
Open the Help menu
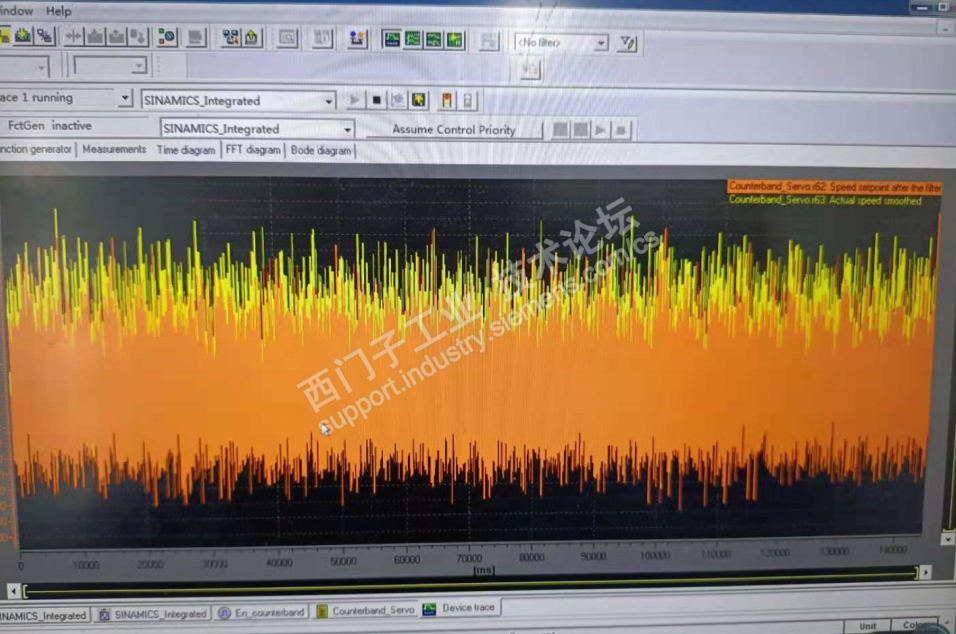pyautogui.click(x=59, y=11)
